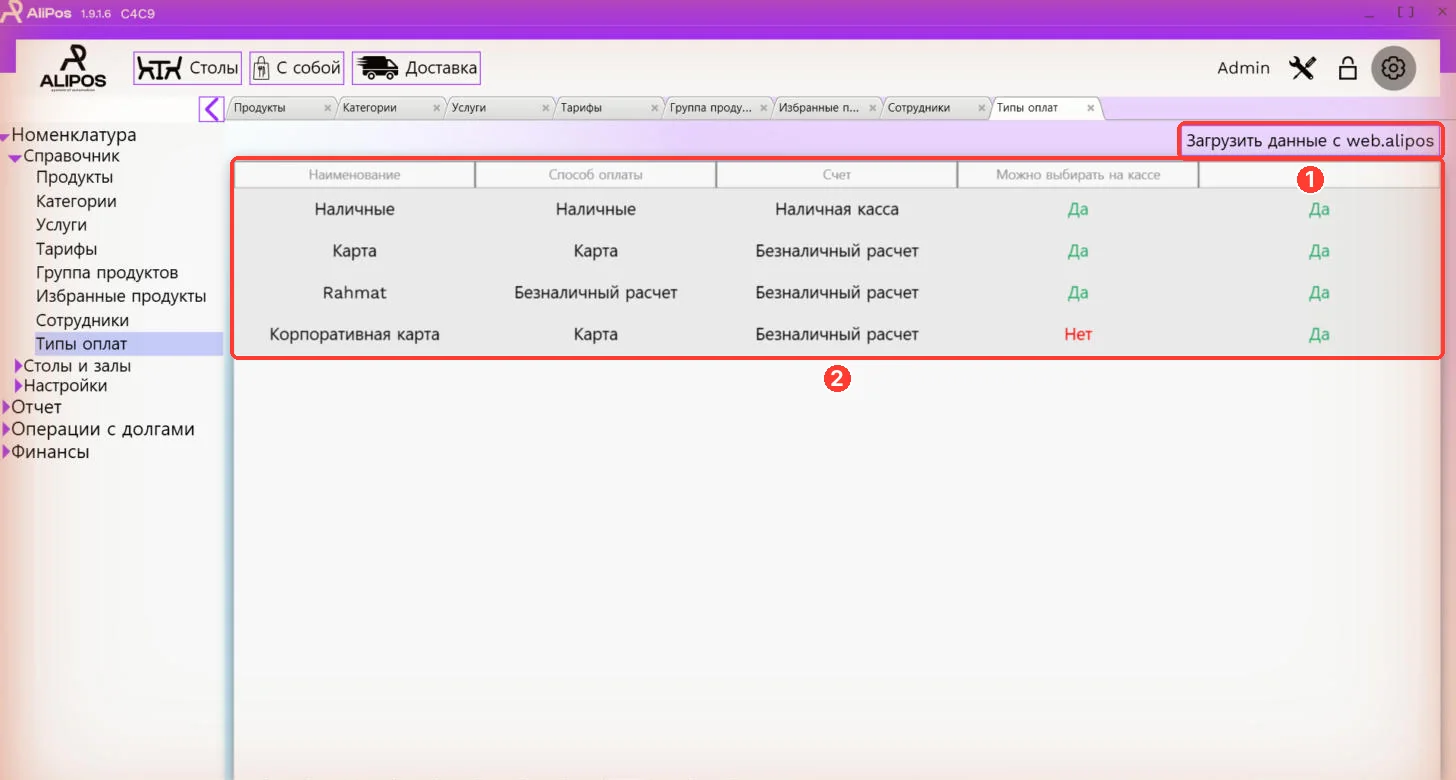
Task: Expand the Отчет section
Action: point(6,408)
